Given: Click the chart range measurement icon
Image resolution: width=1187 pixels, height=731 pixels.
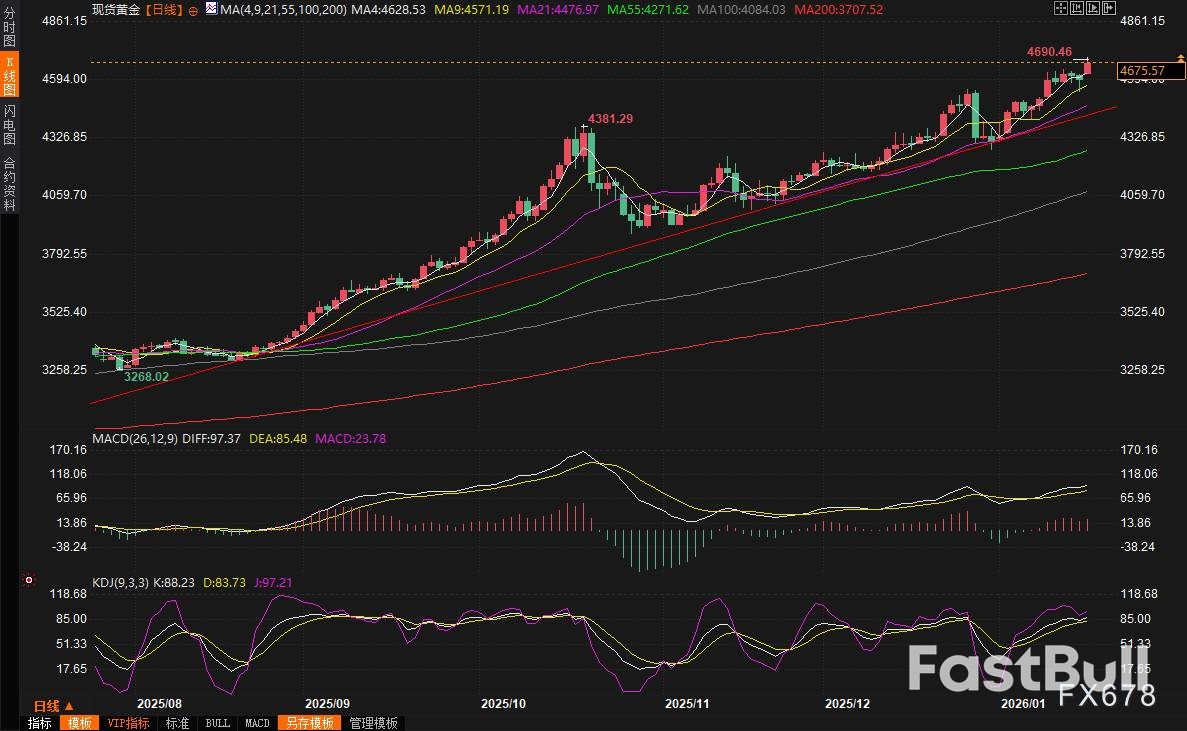Looking at the screenshot, I should [x=1076, y=8].
